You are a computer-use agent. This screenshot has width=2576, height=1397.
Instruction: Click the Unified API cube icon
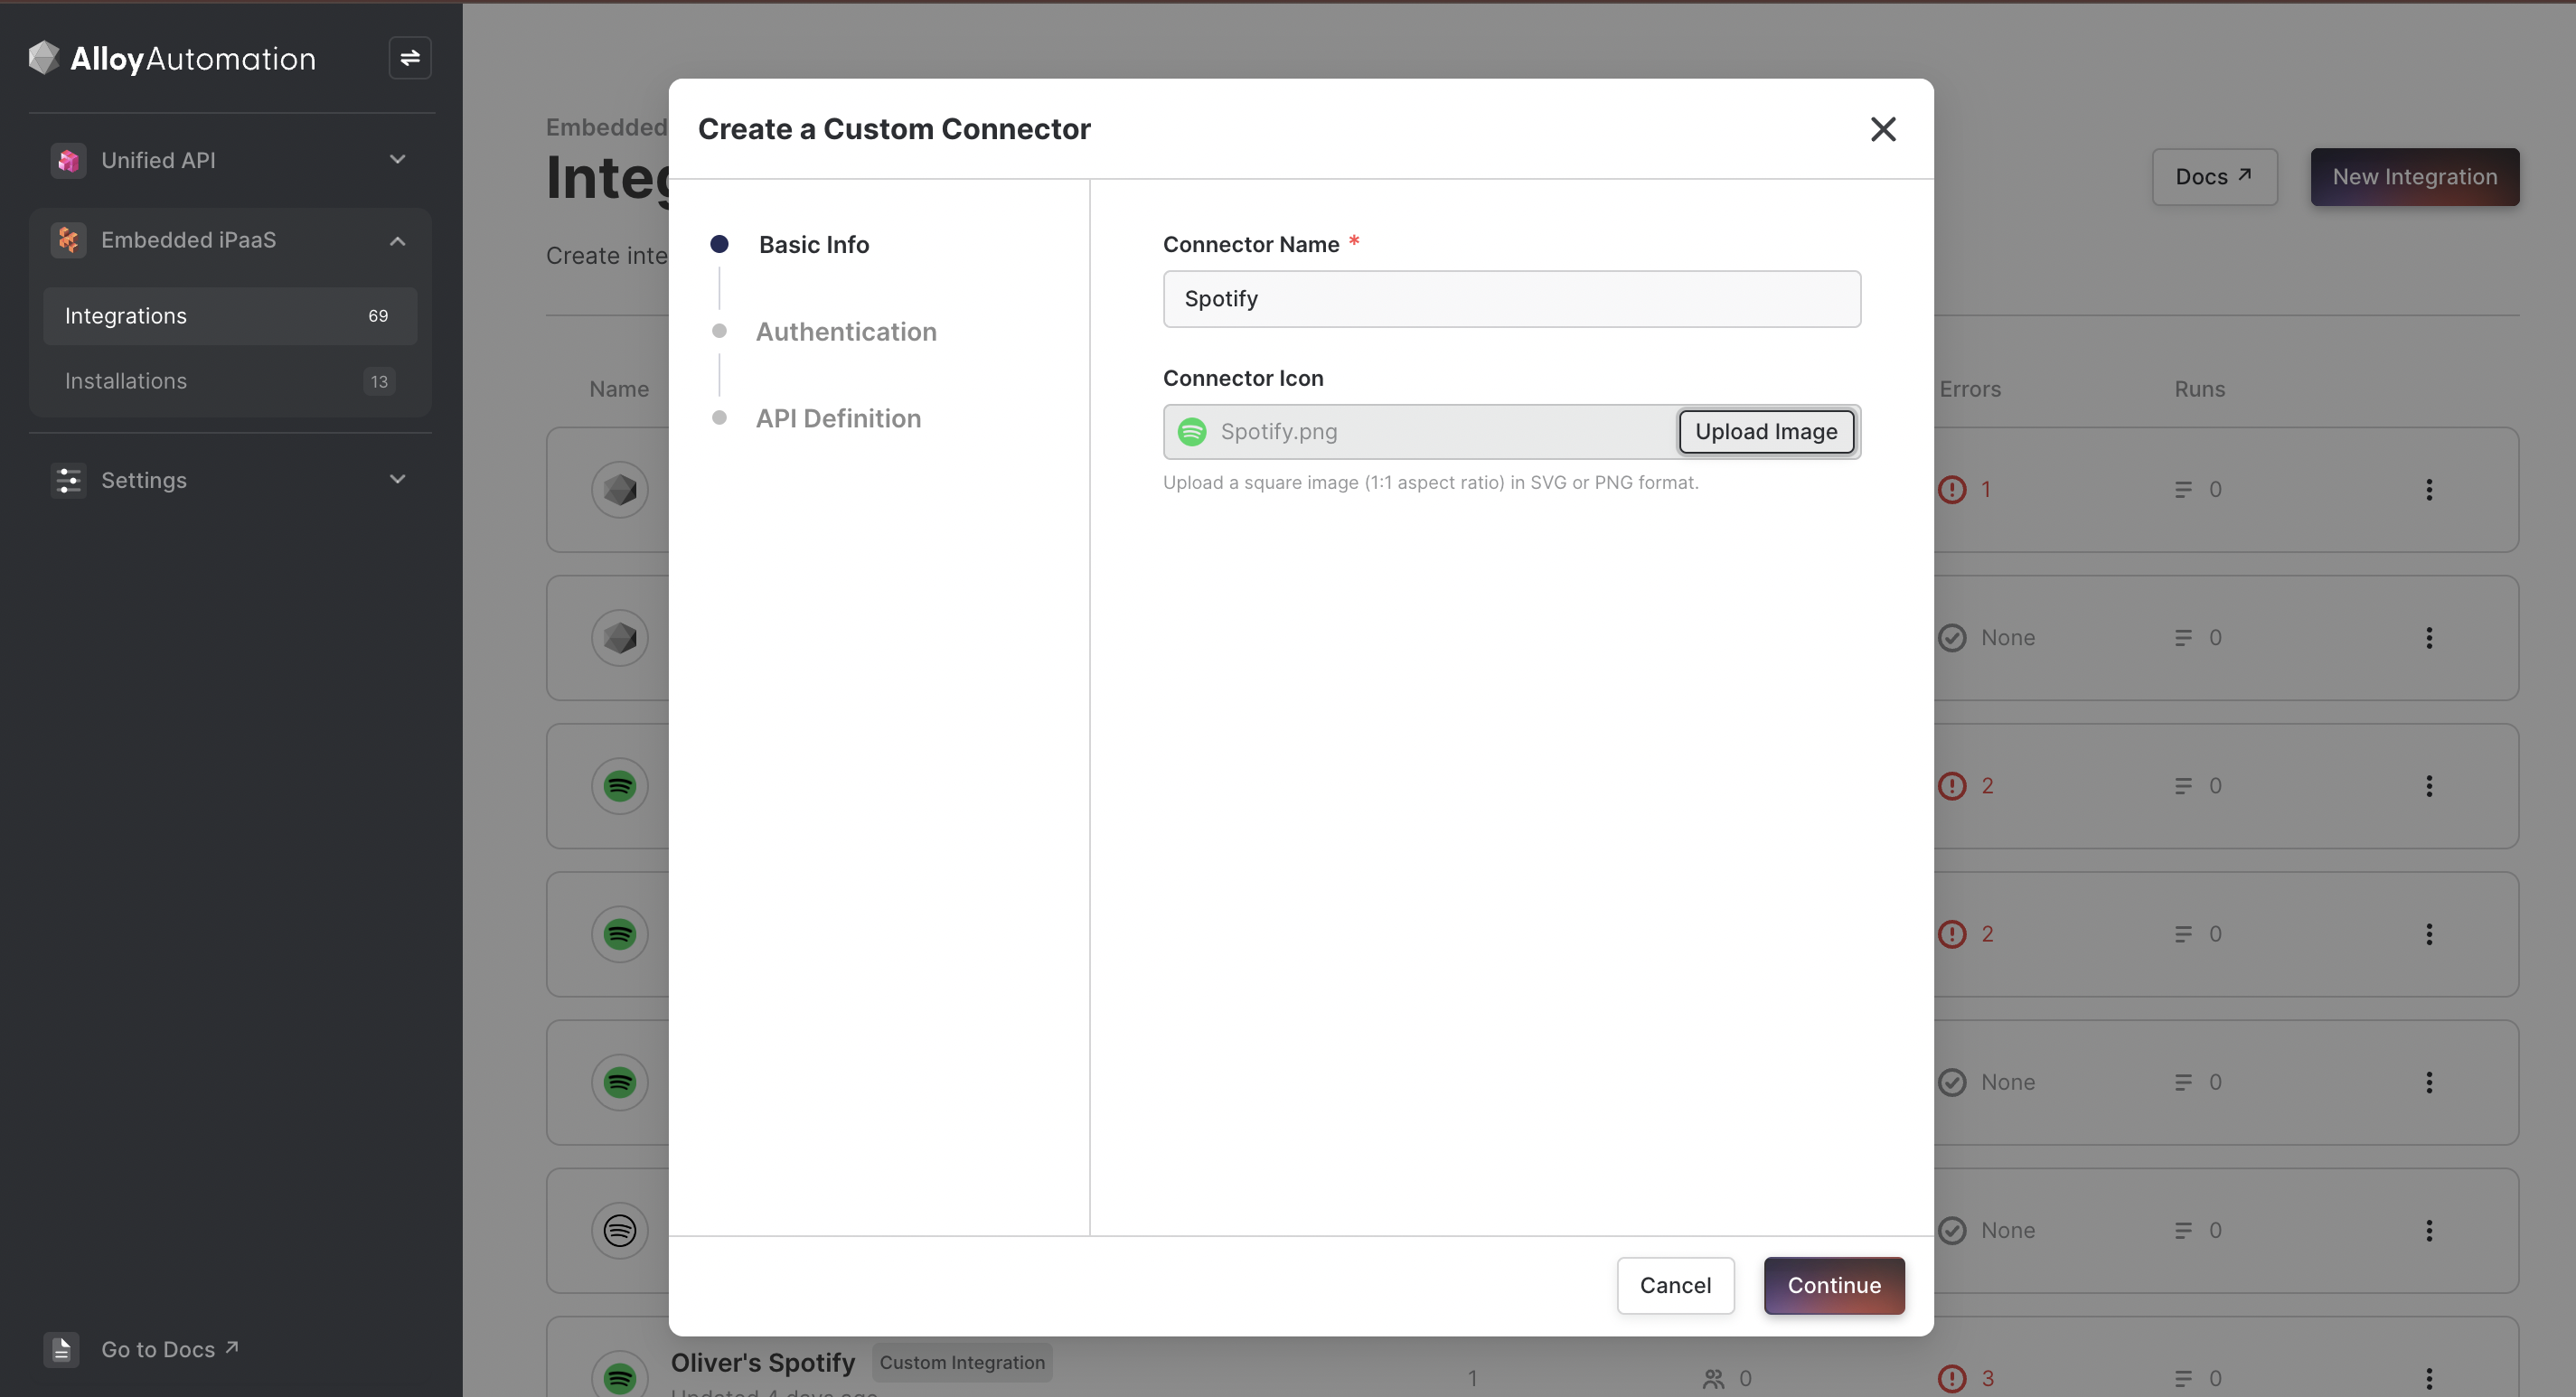(x=68, y=160)
